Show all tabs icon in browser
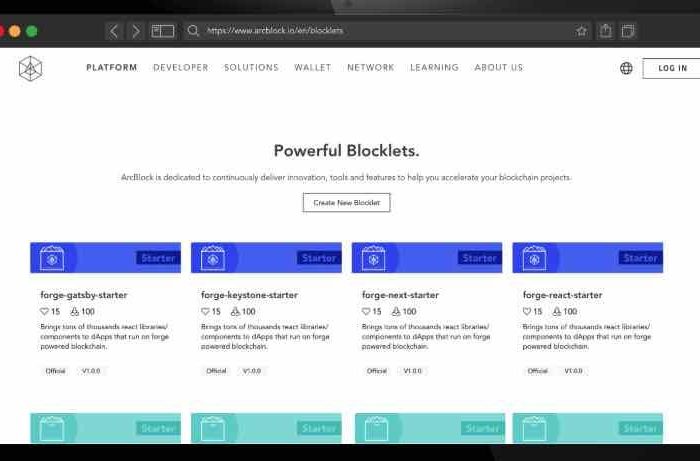The width and height of the screenshot is (700, 461). (x=628, y=31)
